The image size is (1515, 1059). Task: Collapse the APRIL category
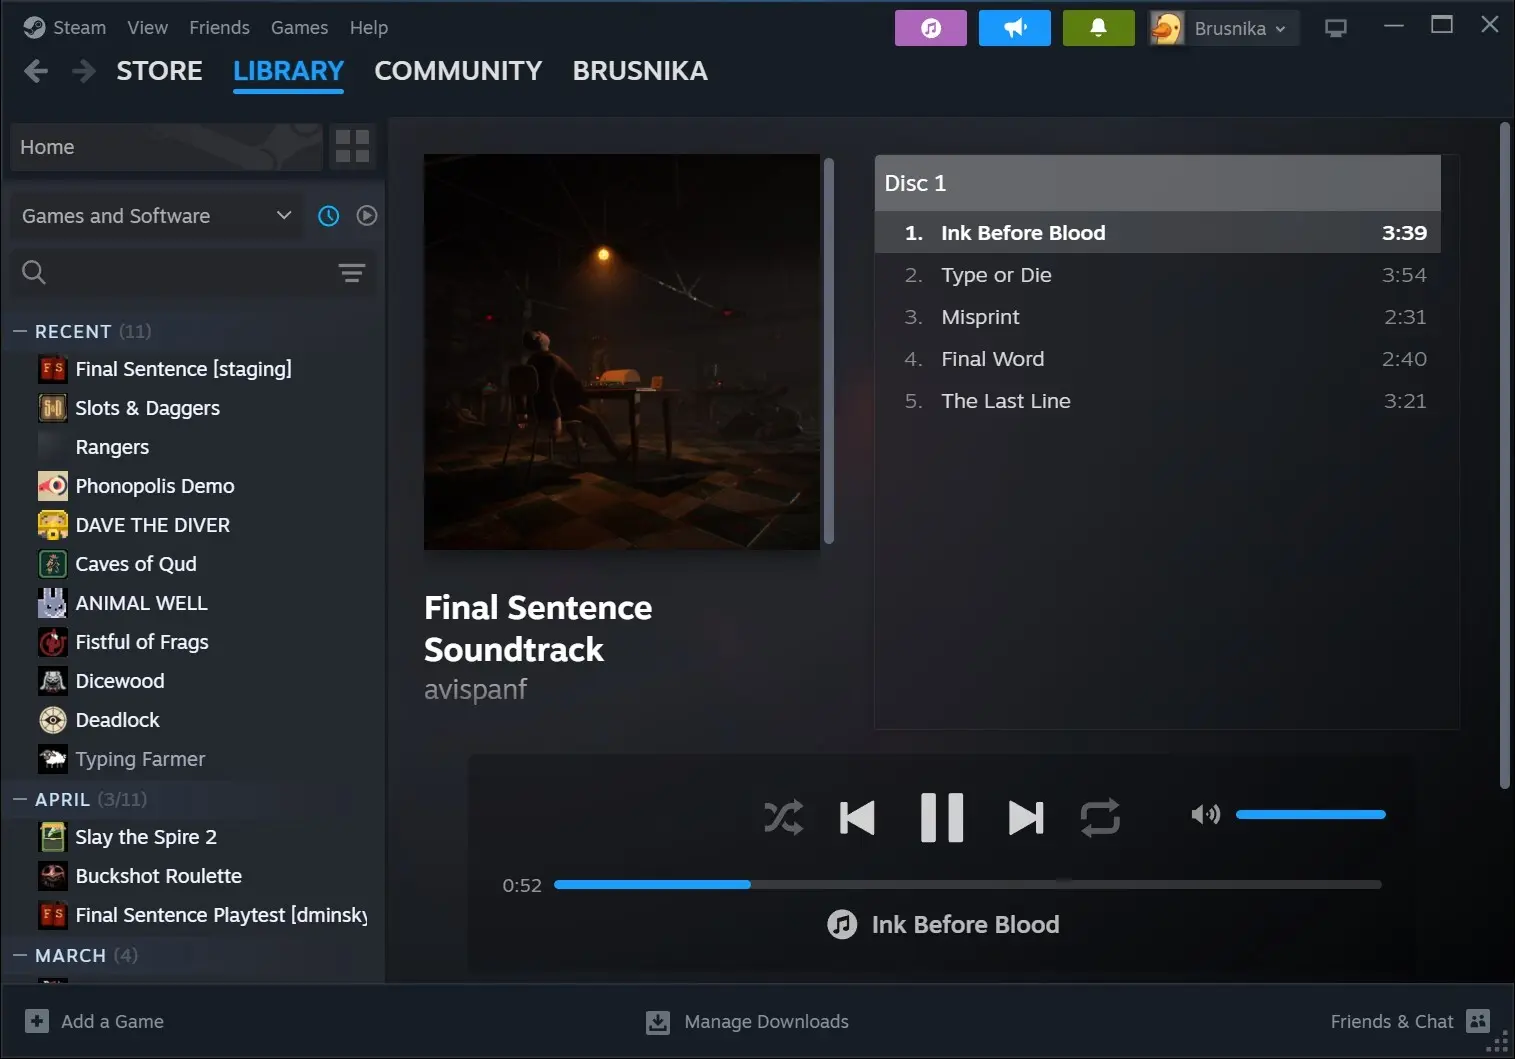(19, 799)
